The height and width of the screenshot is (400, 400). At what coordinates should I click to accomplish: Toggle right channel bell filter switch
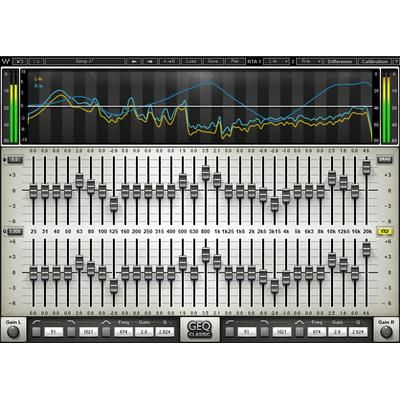[x=300, y=332]
